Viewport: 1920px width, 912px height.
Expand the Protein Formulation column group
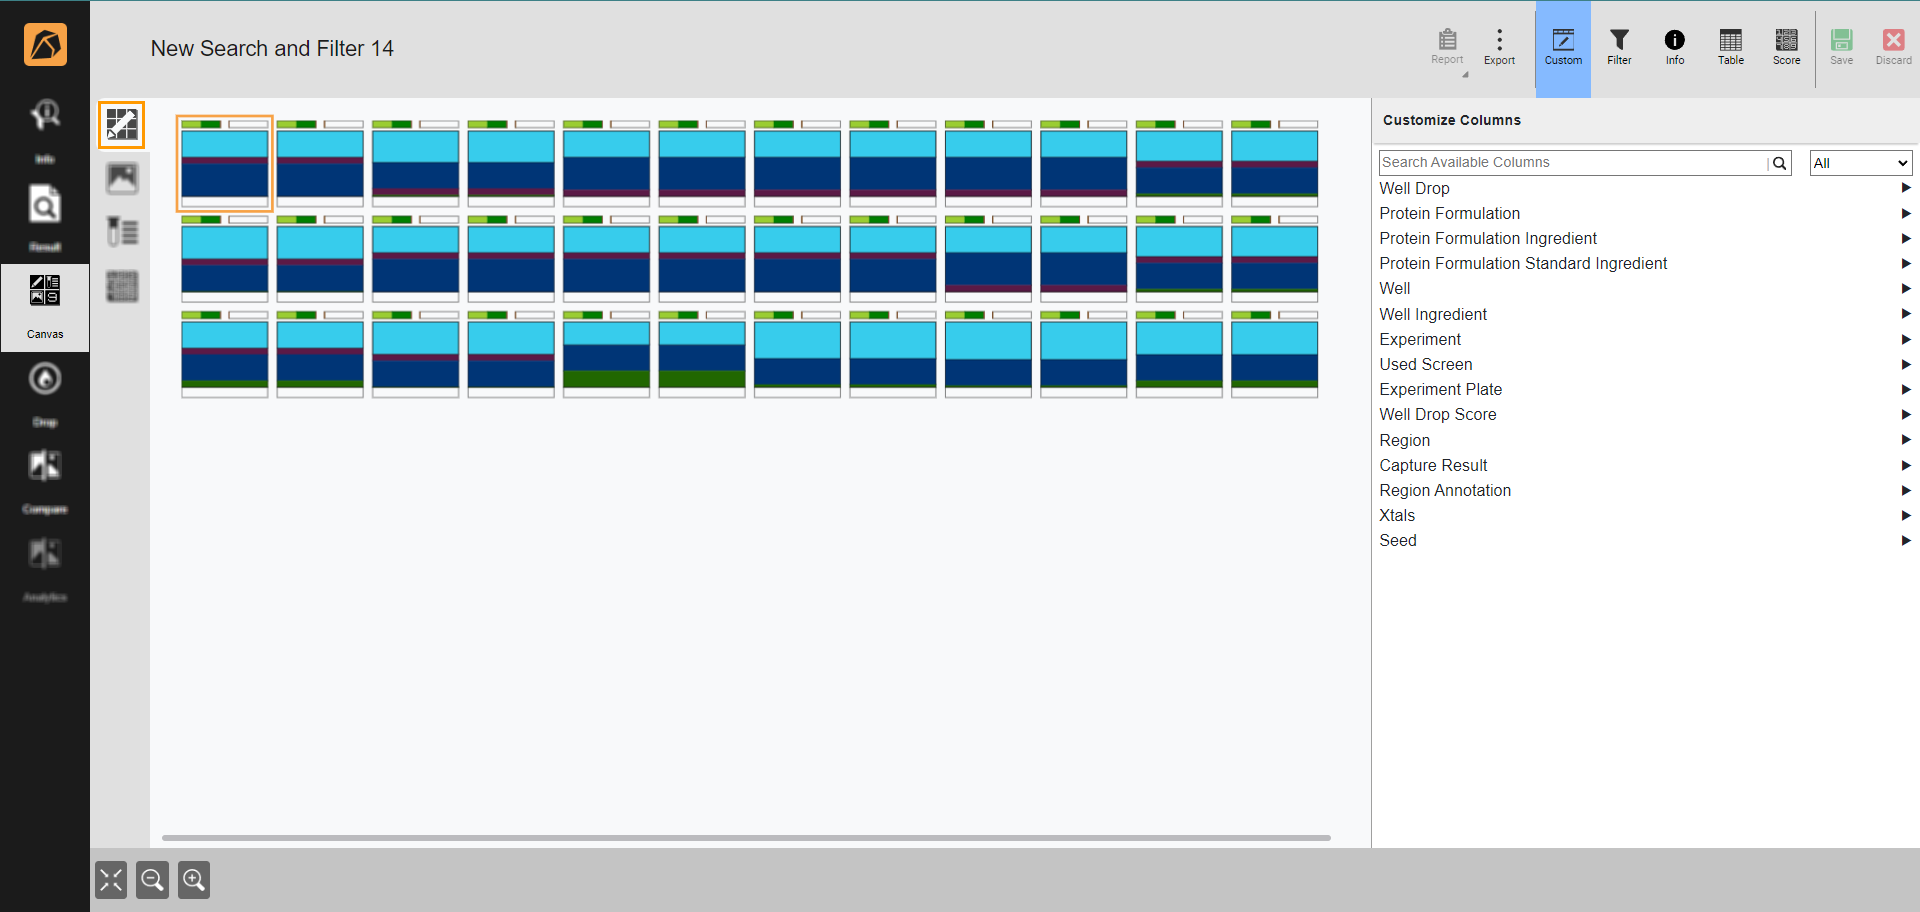point(1906,213)
